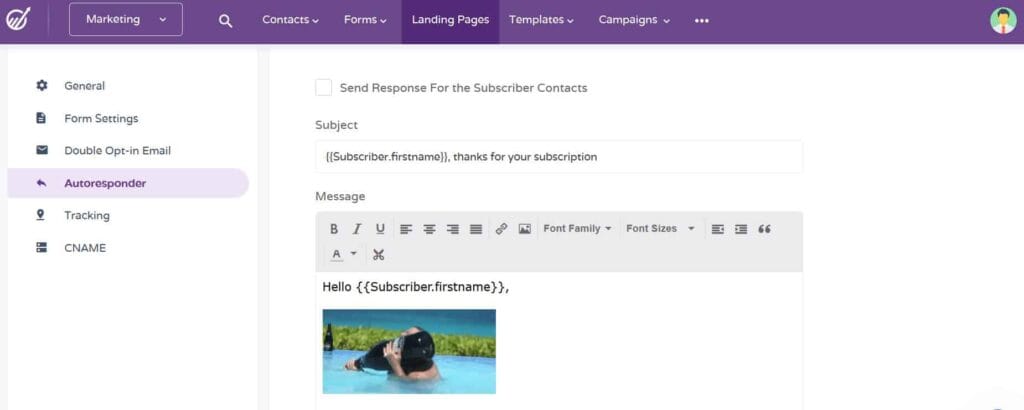Click the text color A icon
Screen dimensions: 1024x410
coord(336,255)
